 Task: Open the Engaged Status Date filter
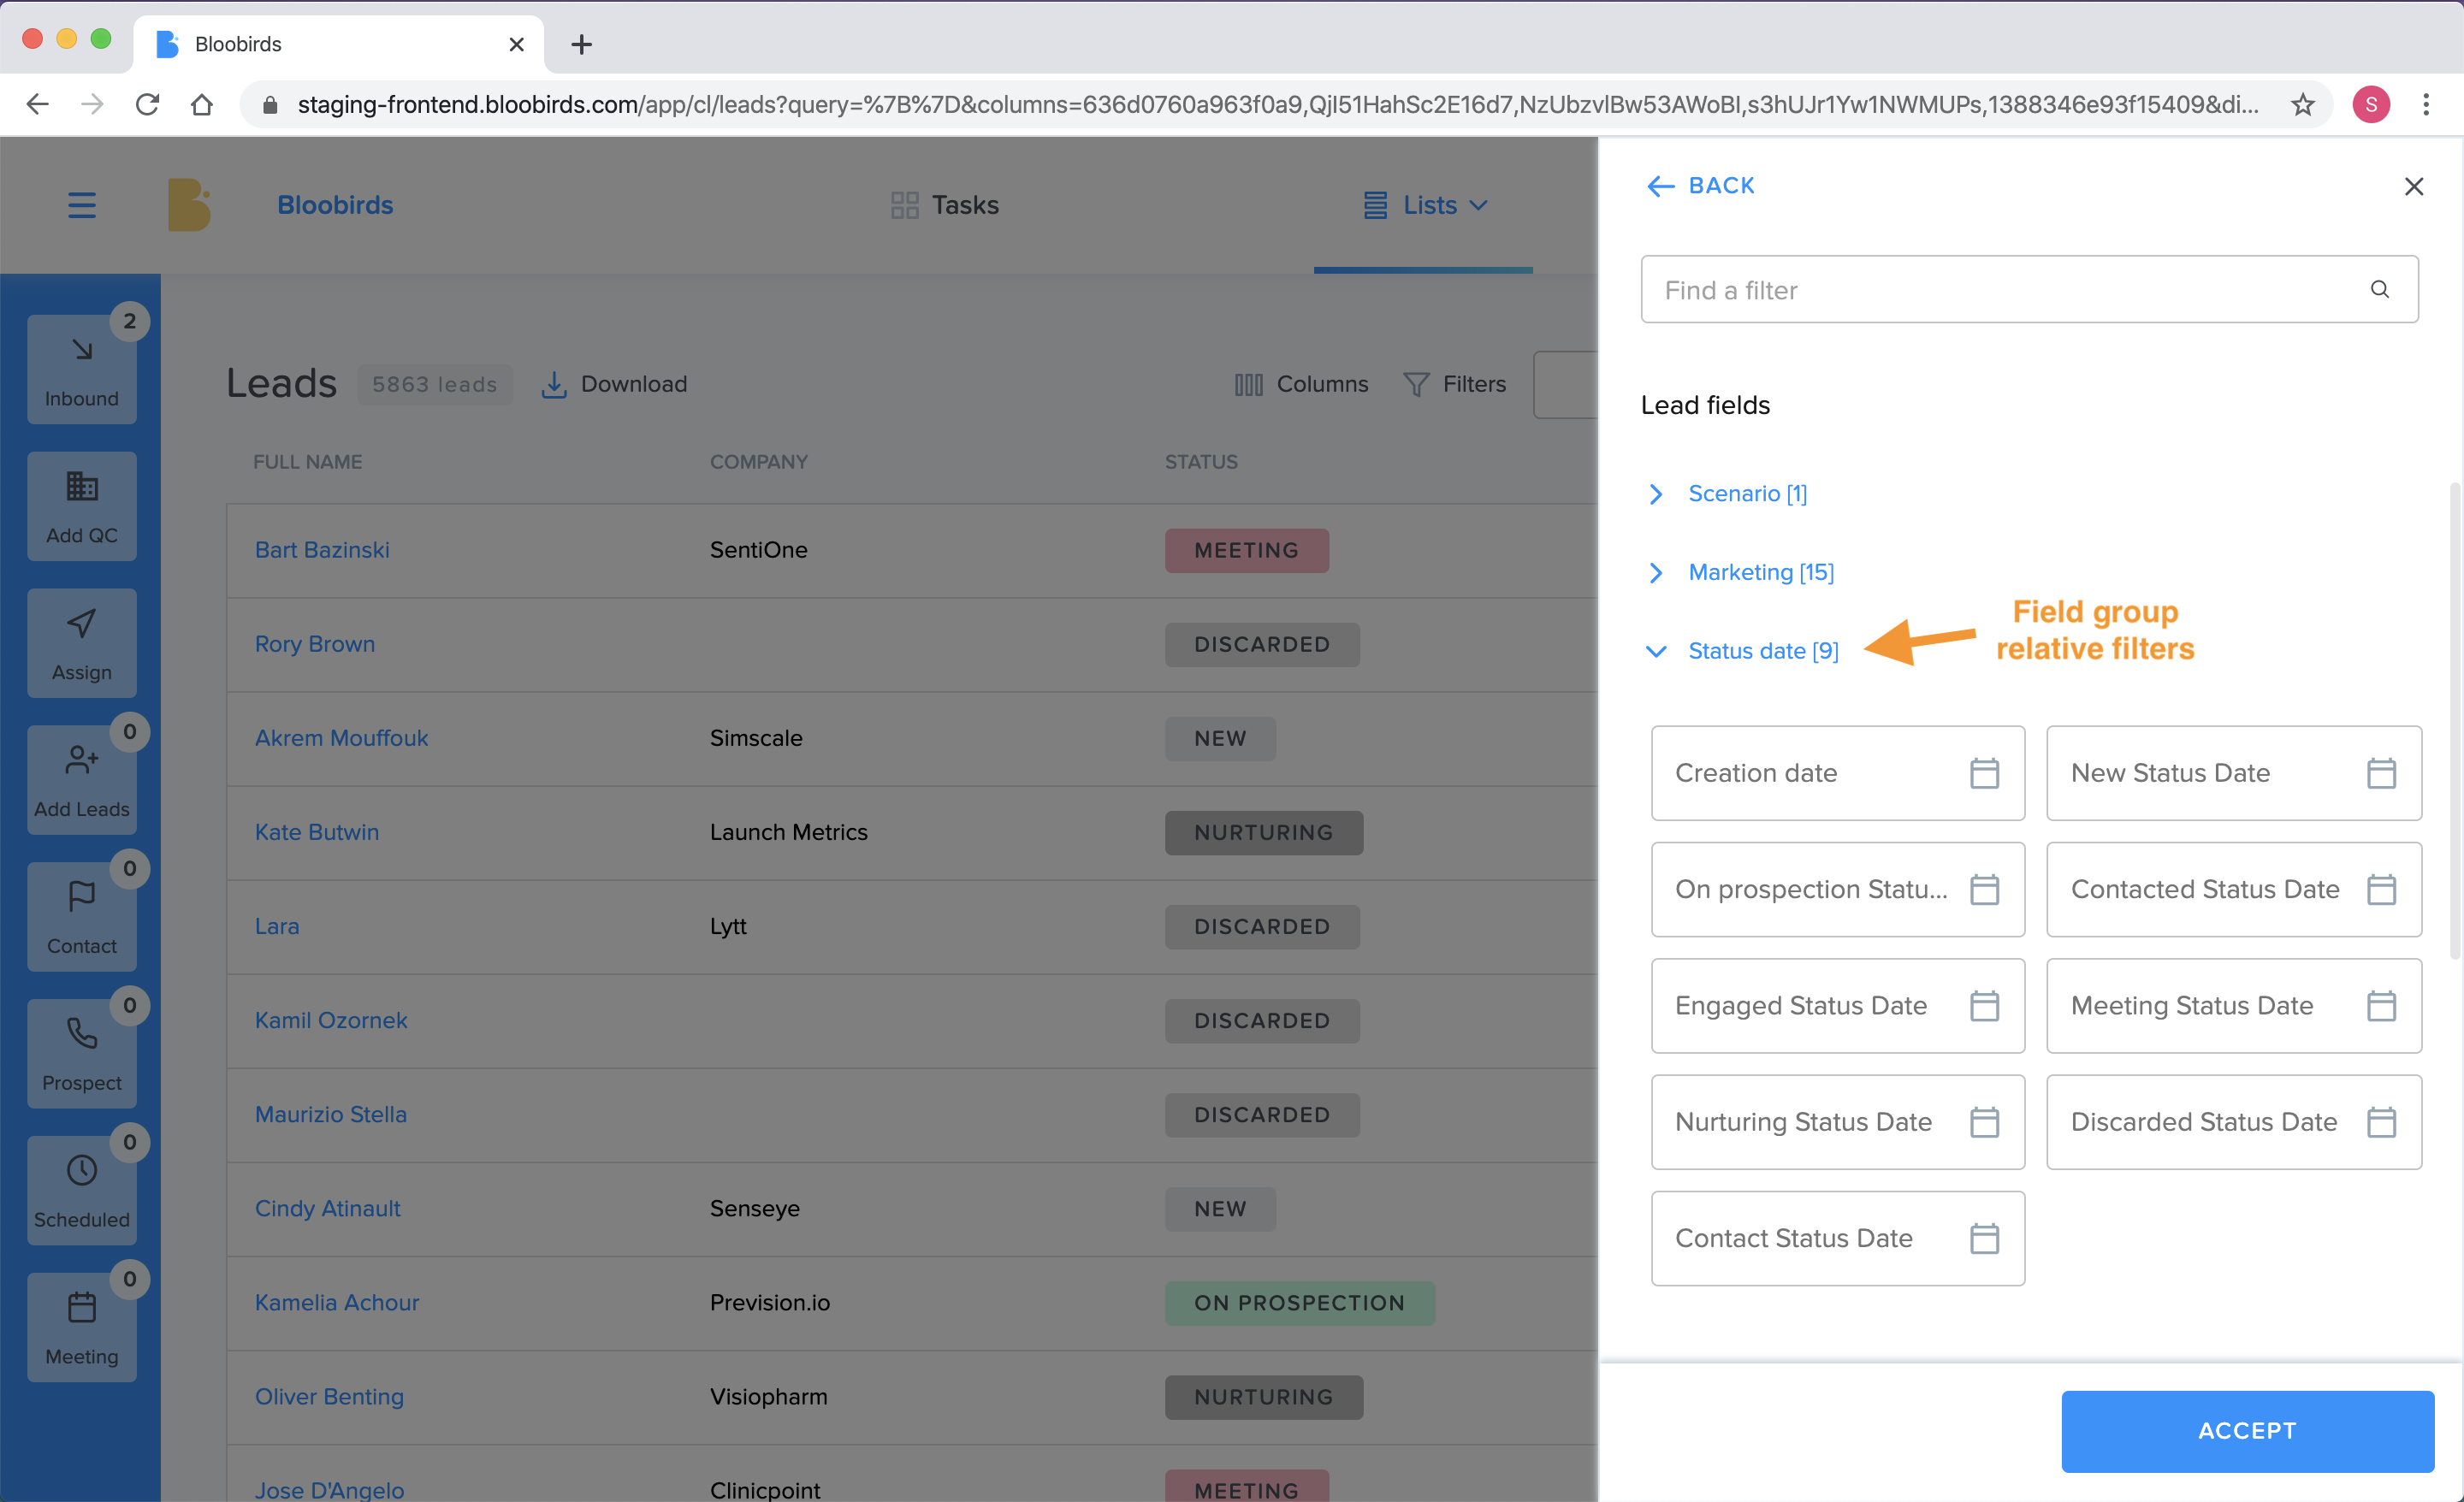pyautogui.click(x=1838, y=1006)
